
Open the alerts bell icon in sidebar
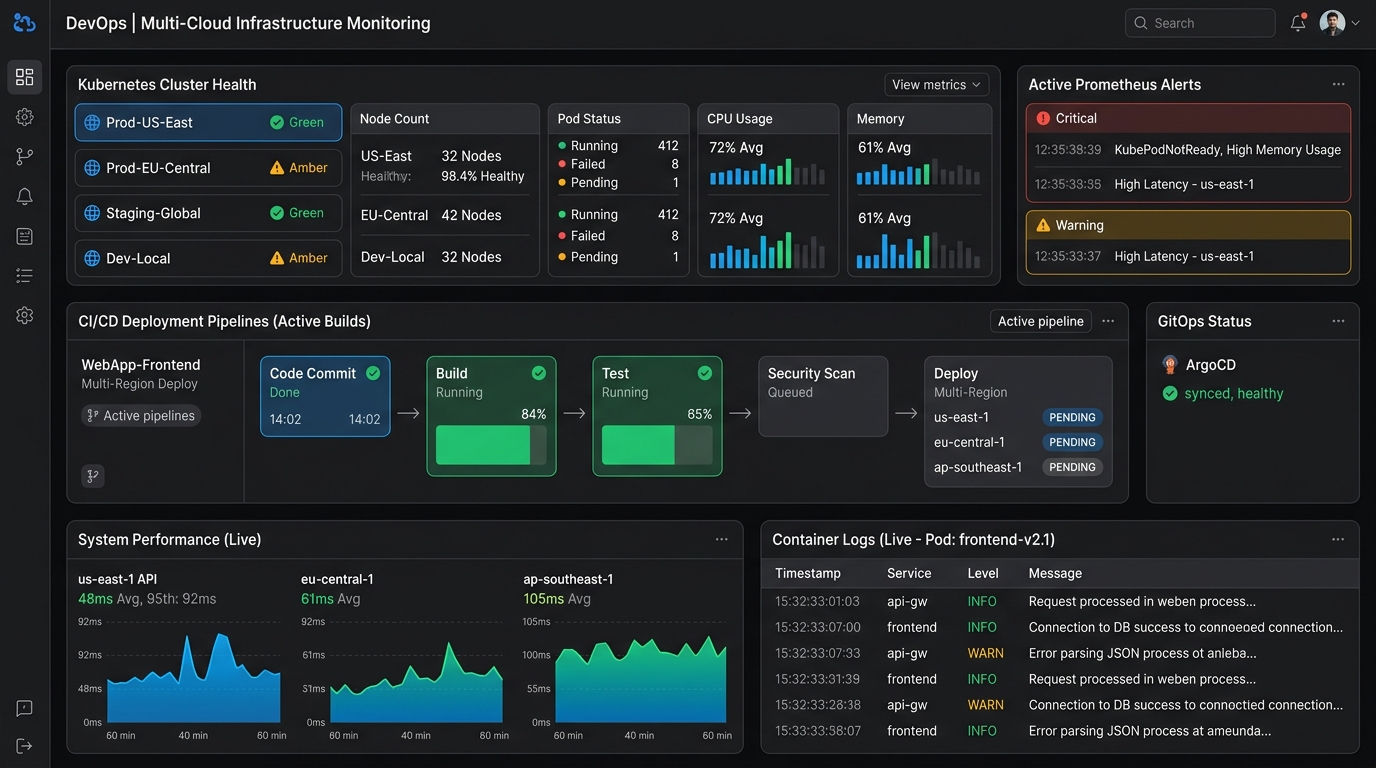point(25,197)
